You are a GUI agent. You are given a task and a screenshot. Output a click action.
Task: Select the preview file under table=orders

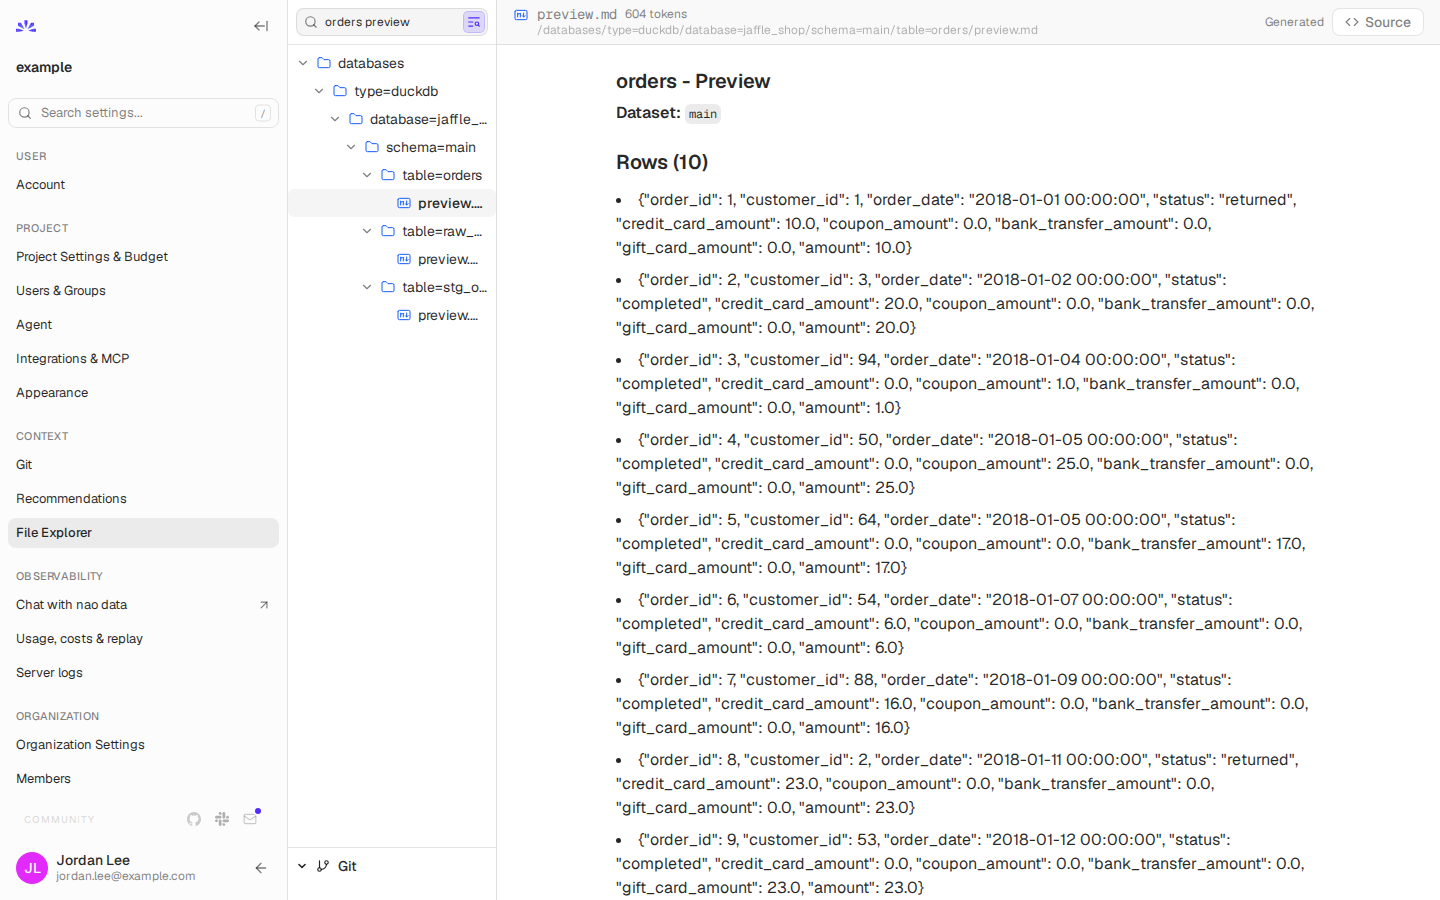(392, 203)
